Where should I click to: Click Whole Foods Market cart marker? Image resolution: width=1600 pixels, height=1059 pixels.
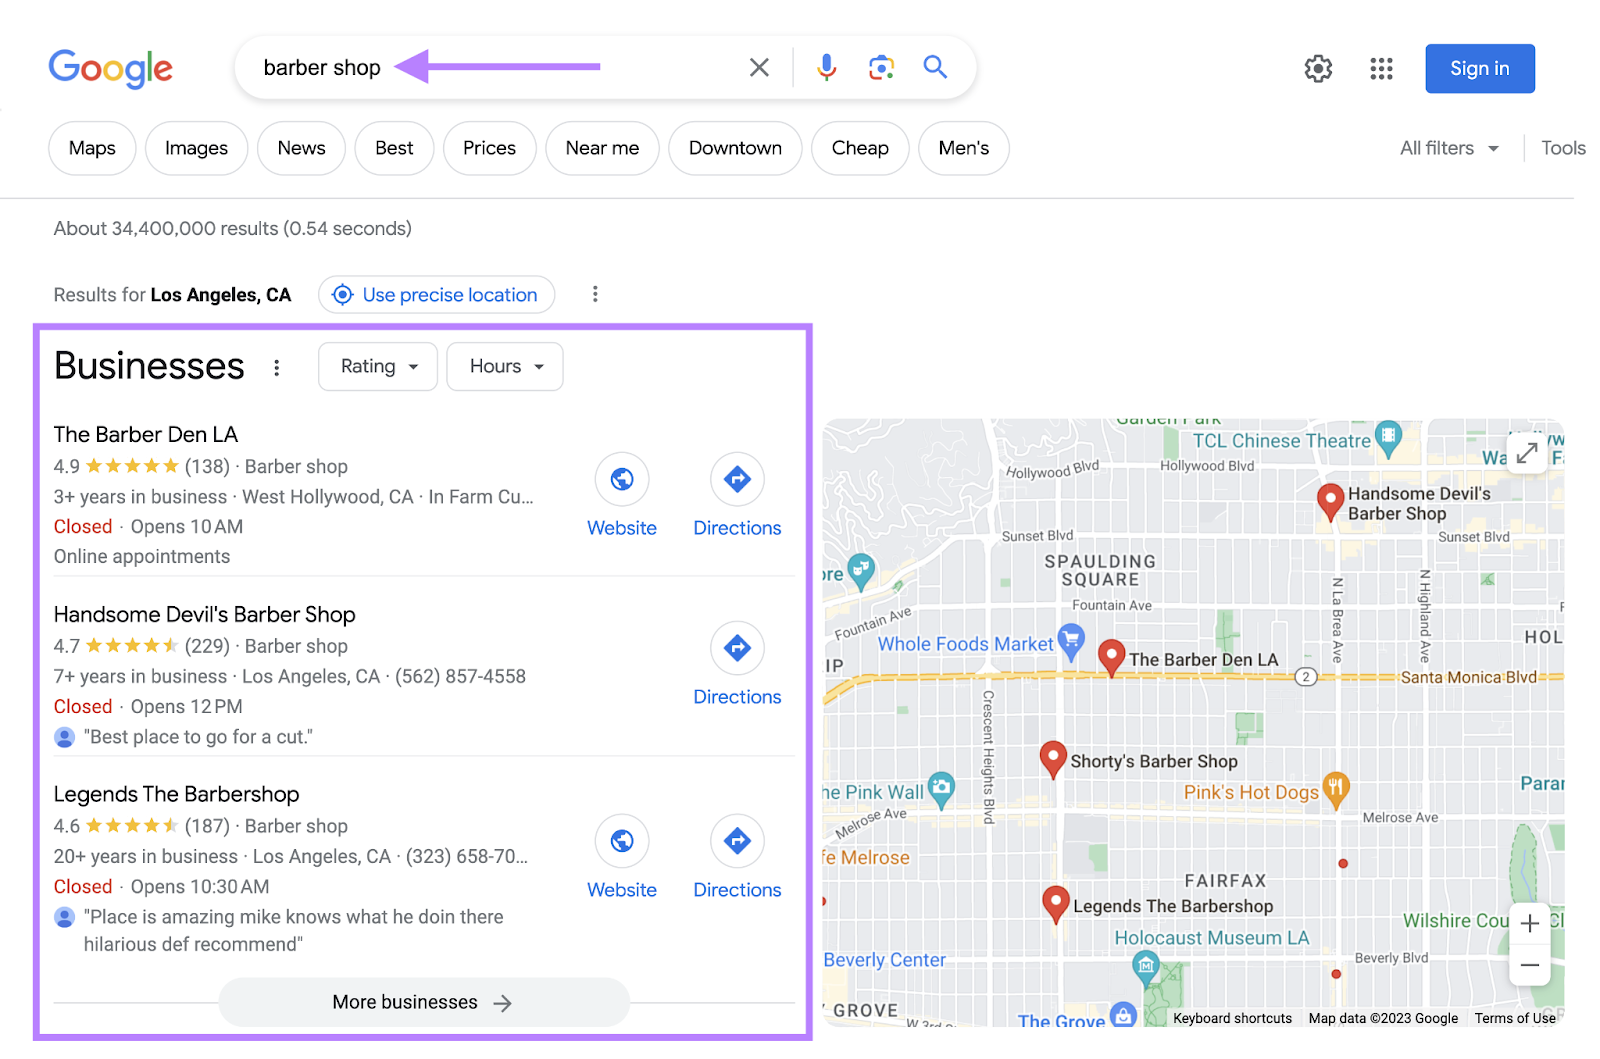(x=1071, y=641)
